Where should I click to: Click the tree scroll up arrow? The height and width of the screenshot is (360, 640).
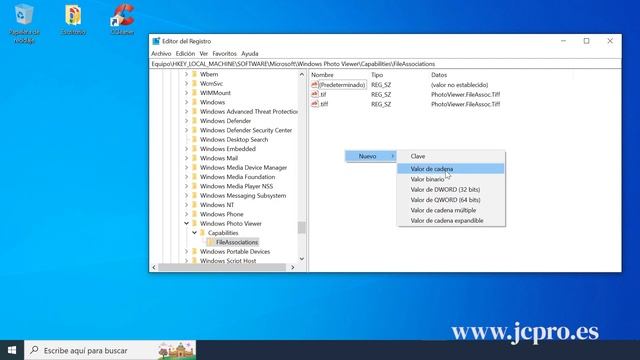tap(302, 74)
